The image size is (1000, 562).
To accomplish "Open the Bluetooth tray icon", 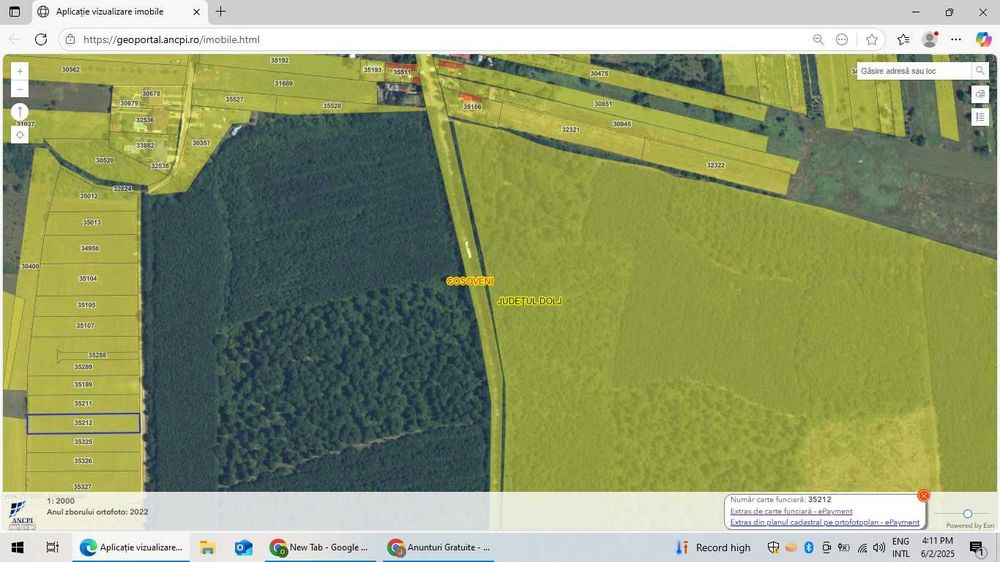I will coord(809,547).
